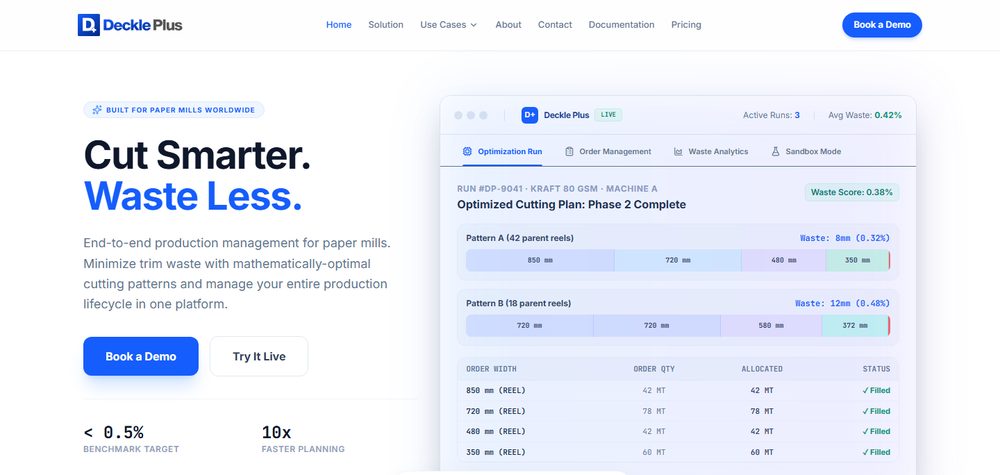Screen dimensions: 1000x475
Task: Select the 580 mm segment in Pattern B
Action: pos(771,325)
